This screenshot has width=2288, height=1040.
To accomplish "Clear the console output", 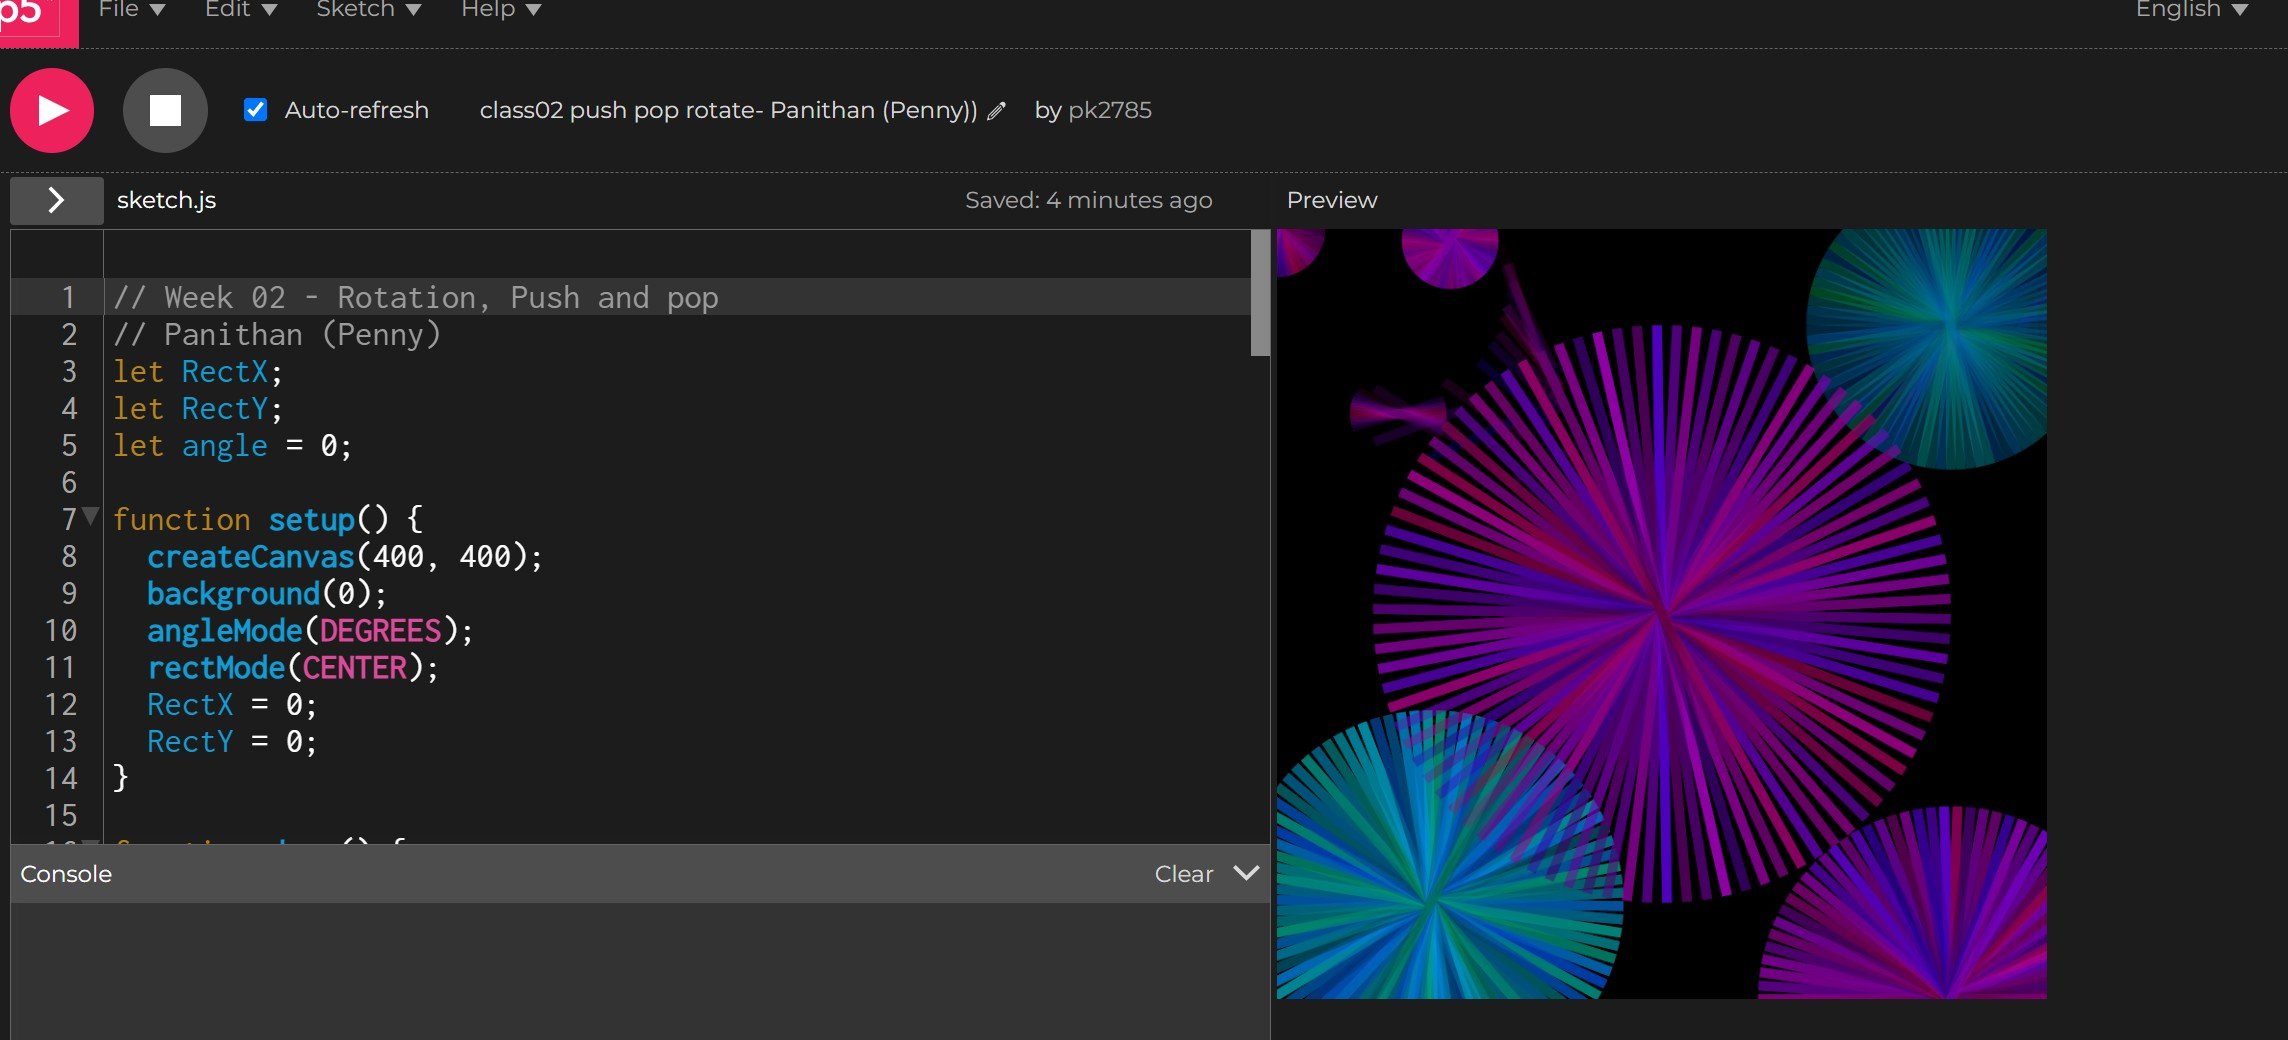I will pyautogui.click(x=1183, y=874).
